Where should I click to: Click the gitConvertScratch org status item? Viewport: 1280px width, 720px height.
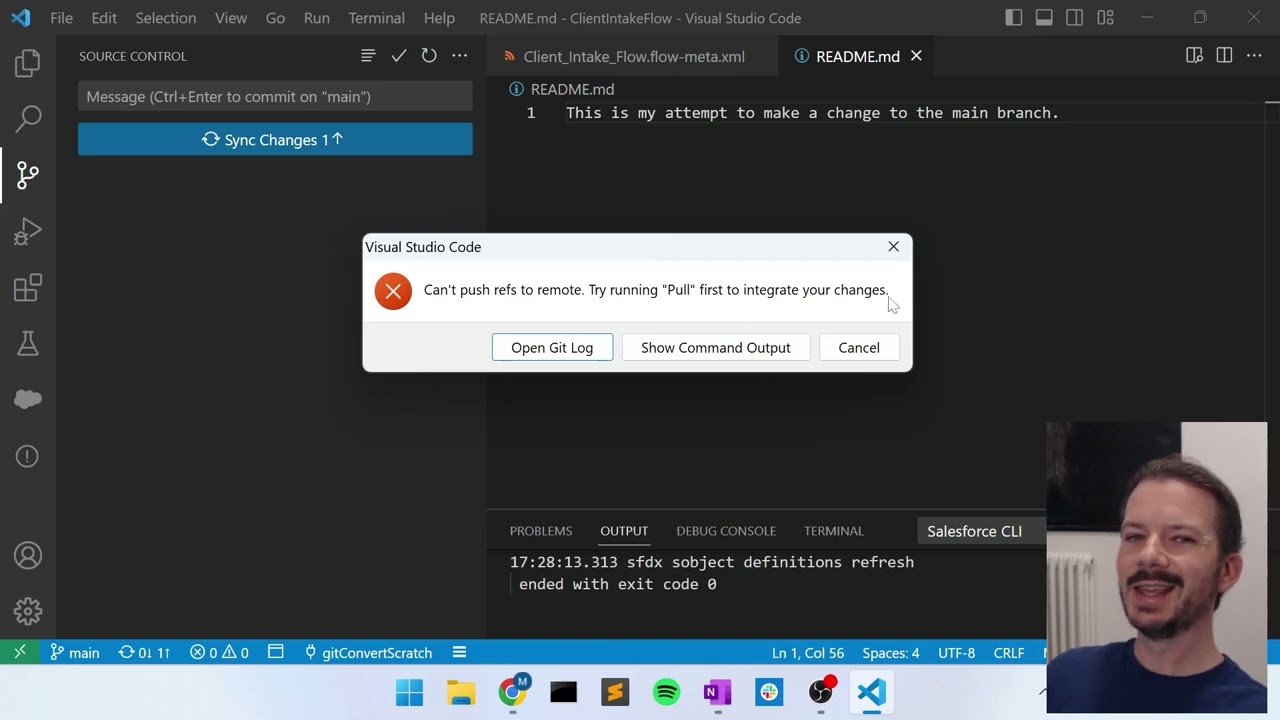tap(368, 652)
